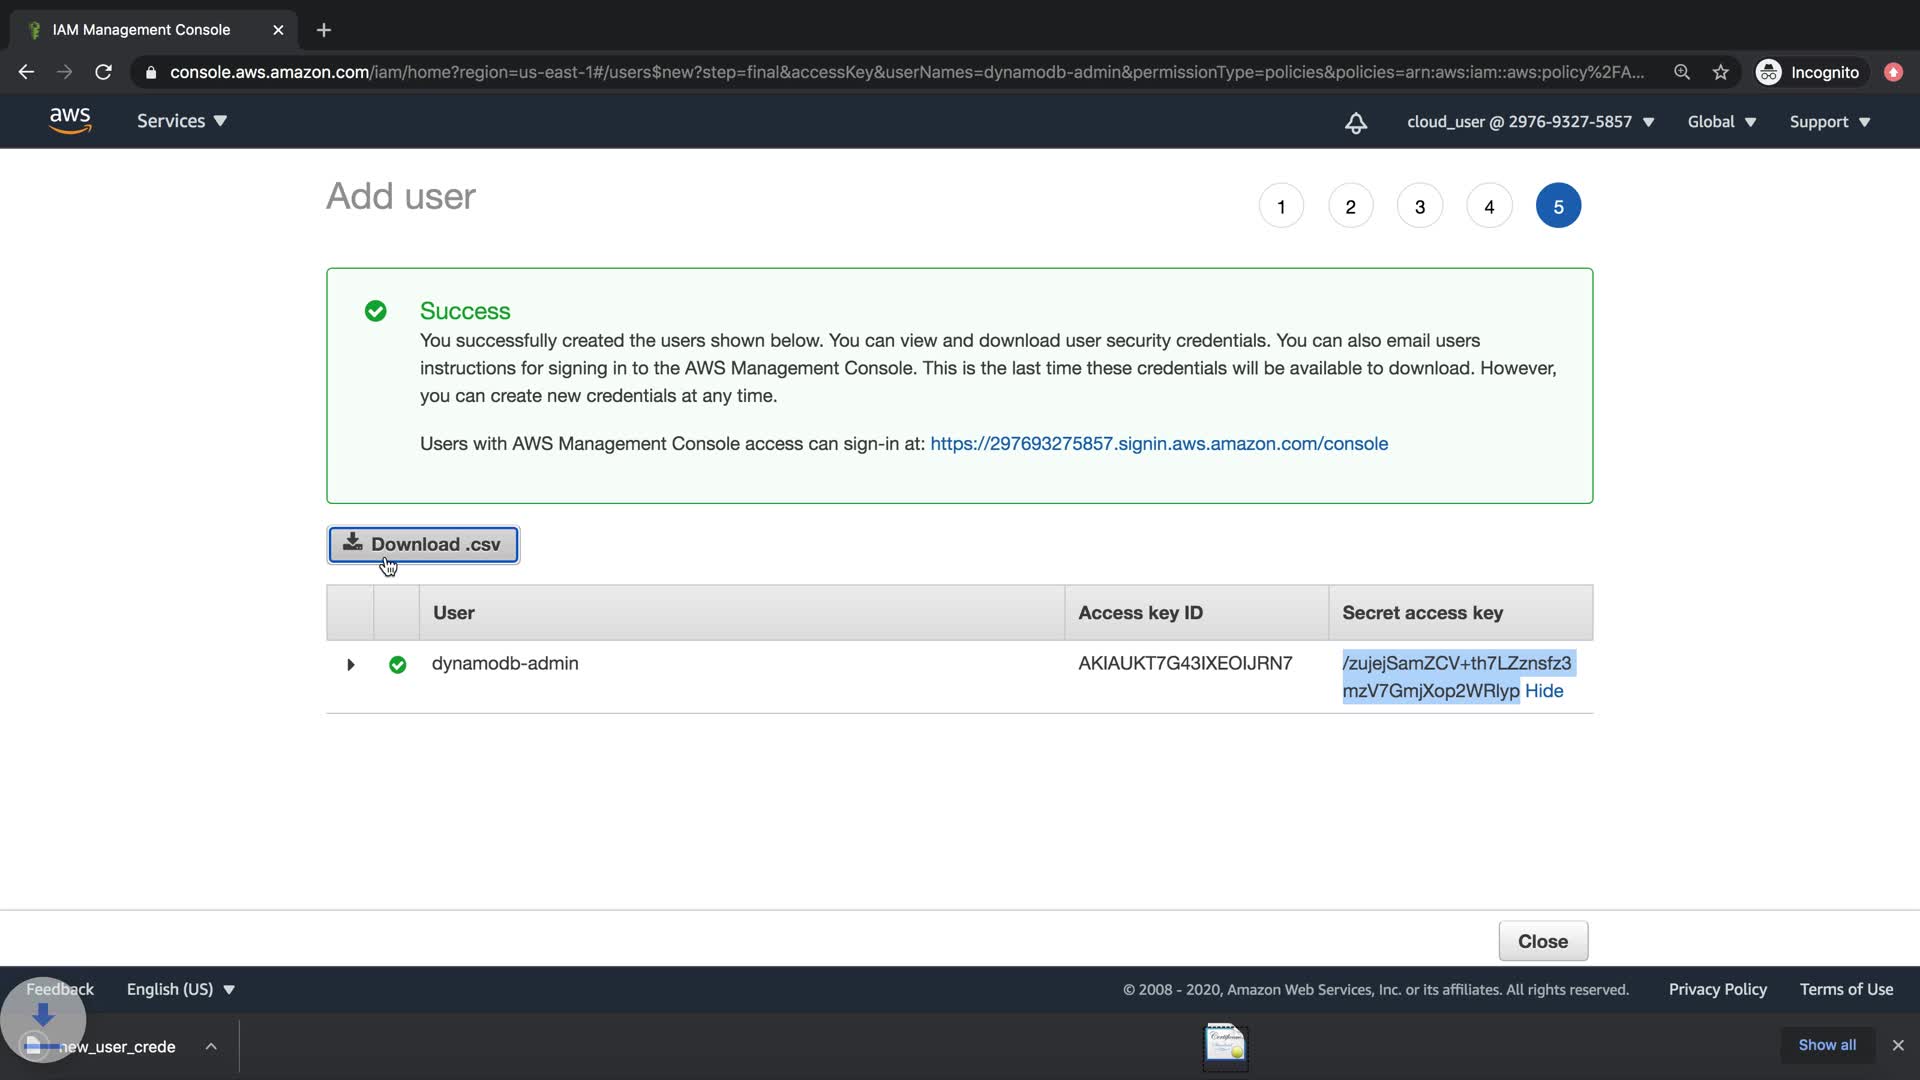
Task: Click the browser reload icon
Action: [x=103, y=72]
